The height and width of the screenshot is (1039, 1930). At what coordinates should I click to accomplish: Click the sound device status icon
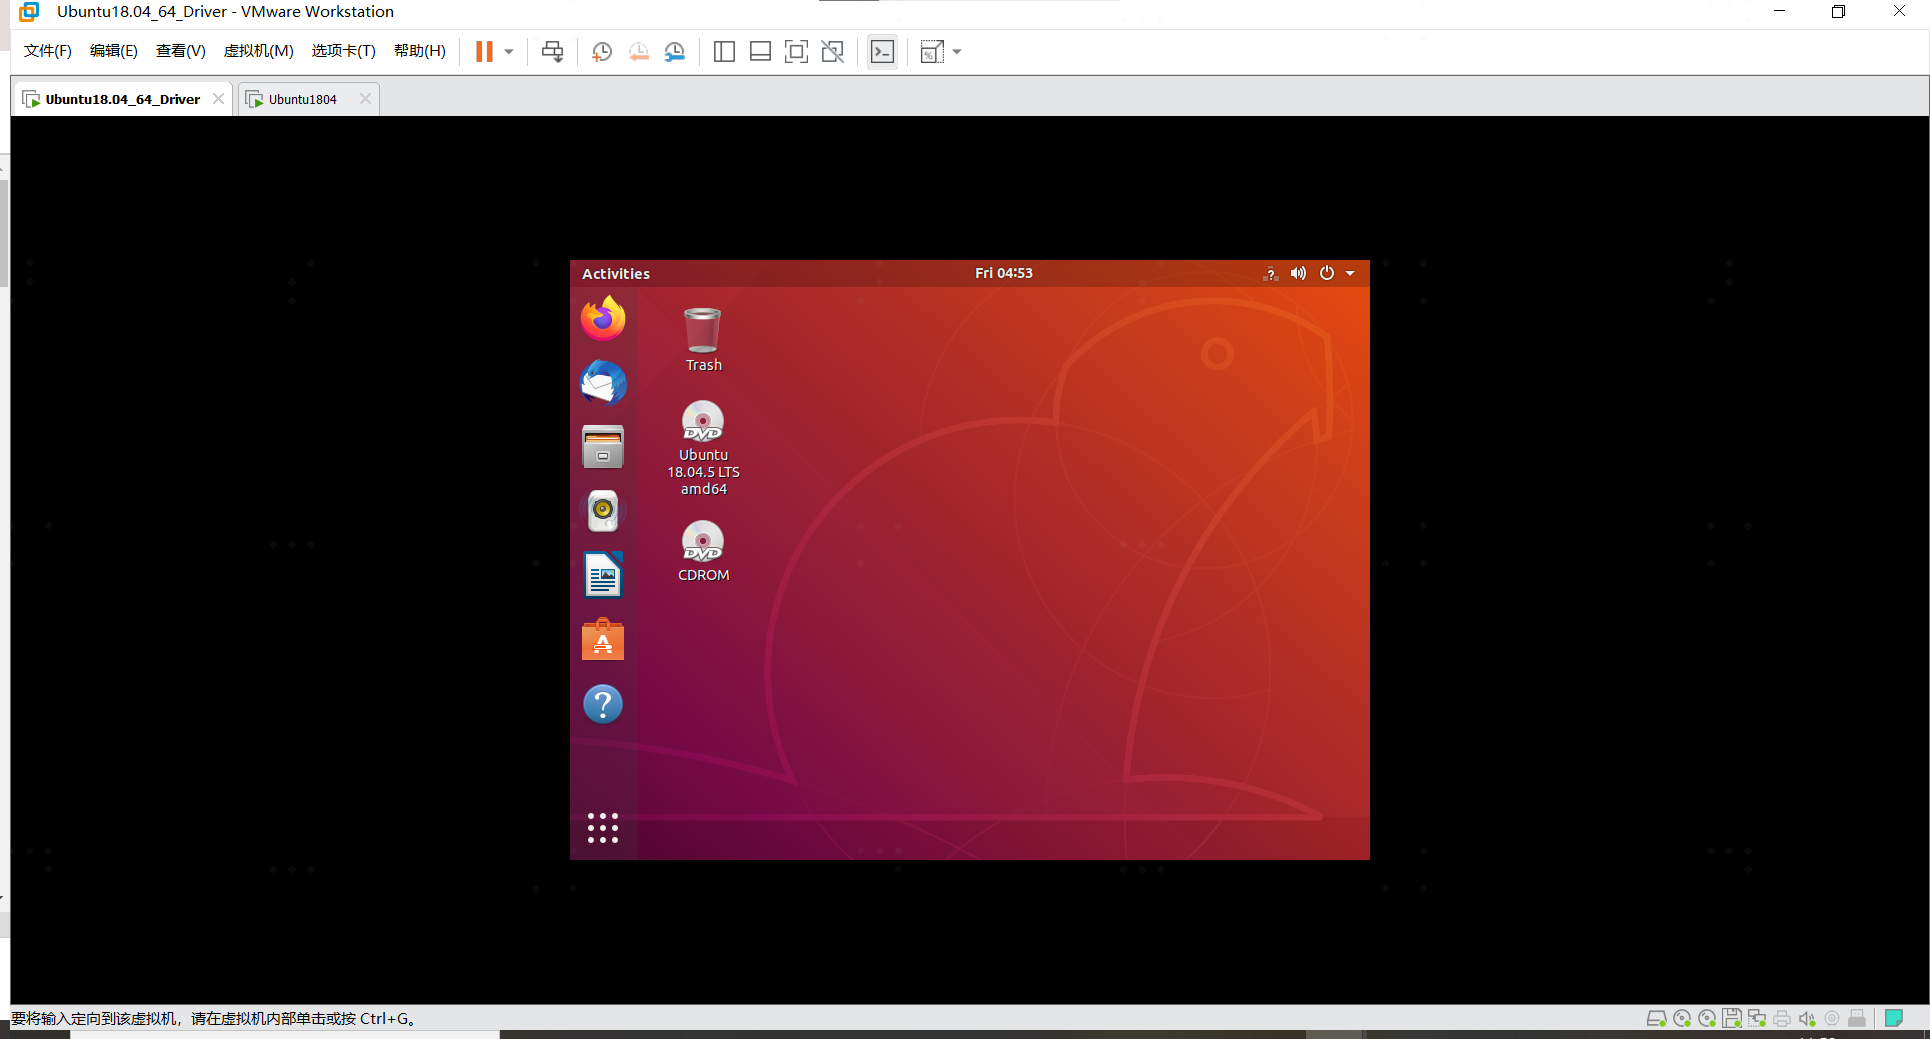tap(1807, 1018)
